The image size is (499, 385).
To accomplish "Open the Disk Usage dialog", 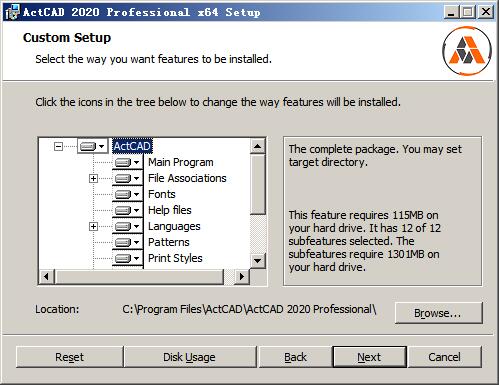I will coord(189,357).
